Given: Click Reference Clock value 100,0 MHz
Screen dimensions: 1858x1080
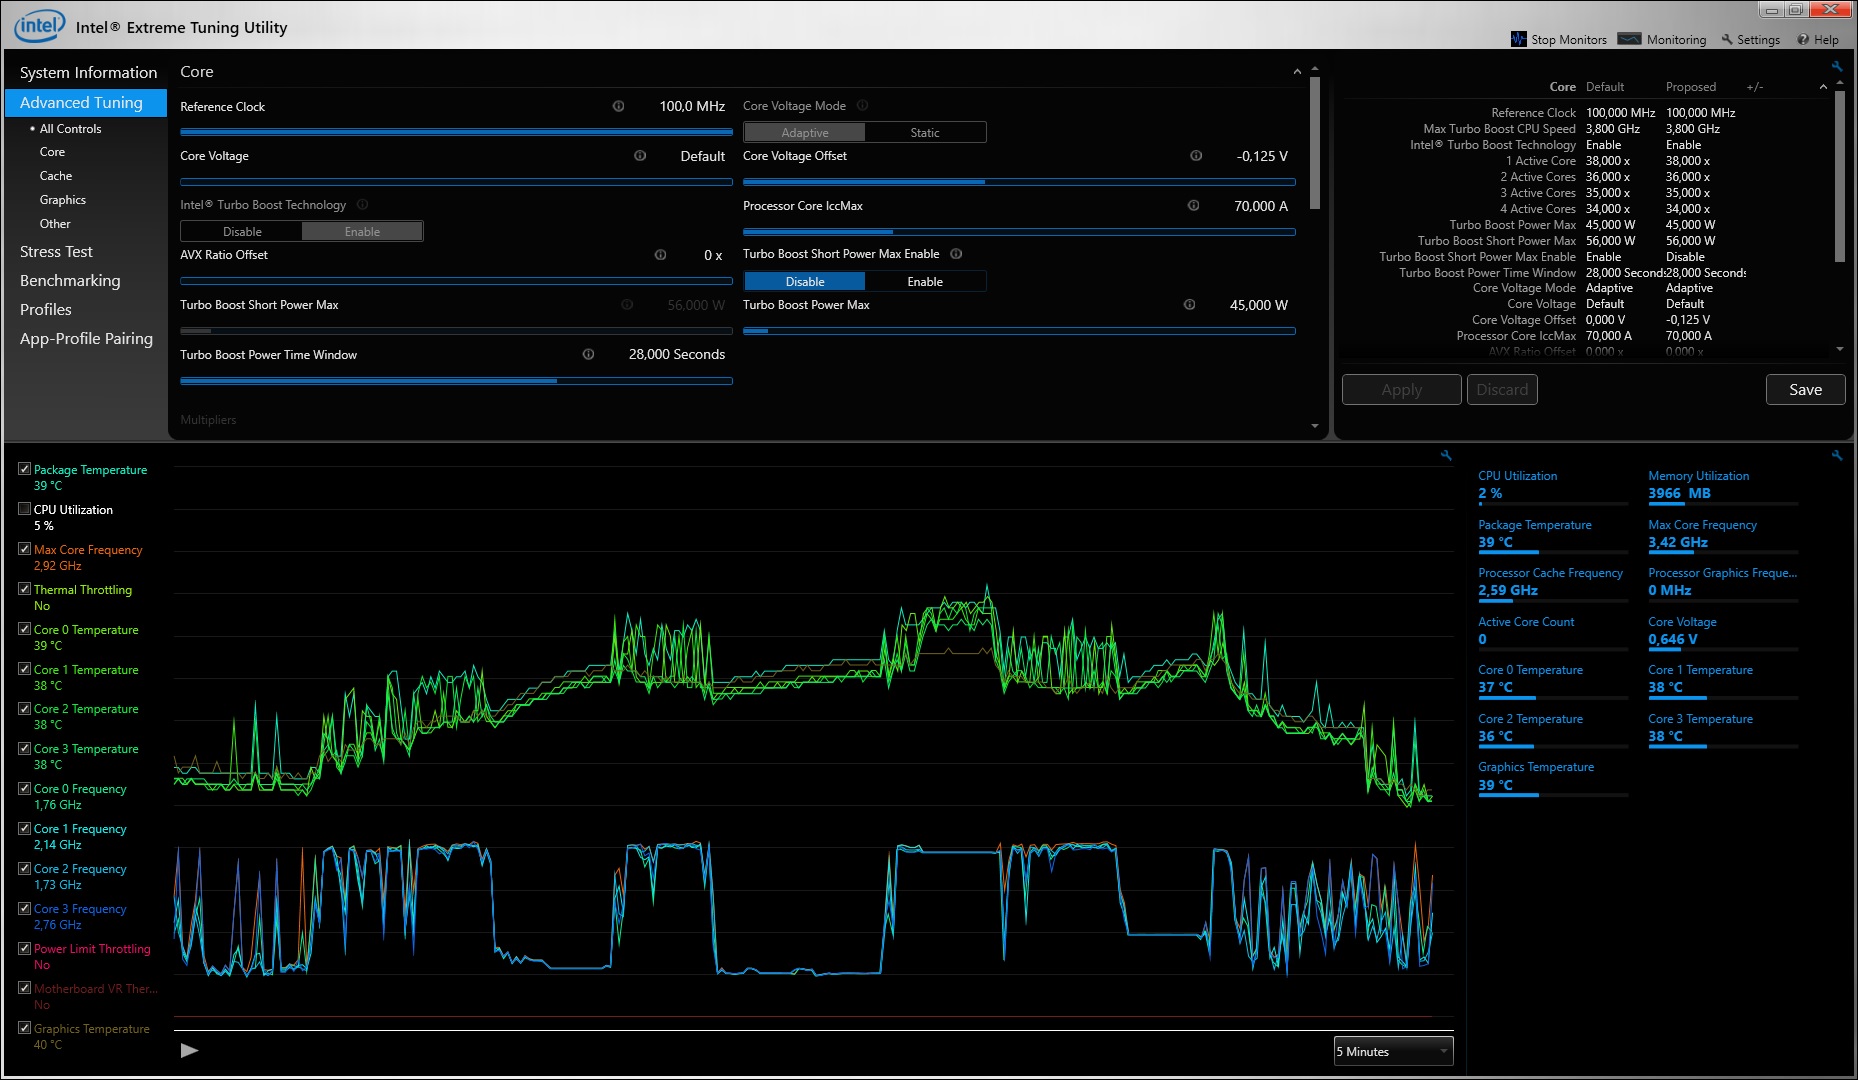Looking at the screenshot, I should 692,106.
